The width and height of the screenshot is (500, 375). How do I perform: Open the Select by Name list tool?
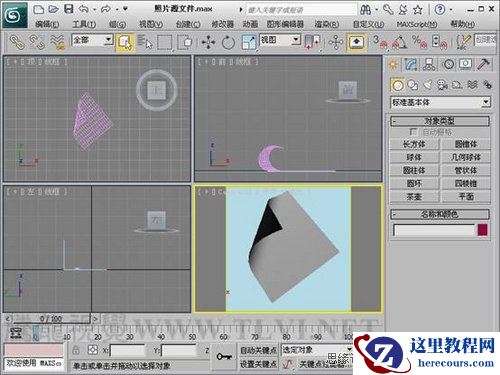(145, 42)
